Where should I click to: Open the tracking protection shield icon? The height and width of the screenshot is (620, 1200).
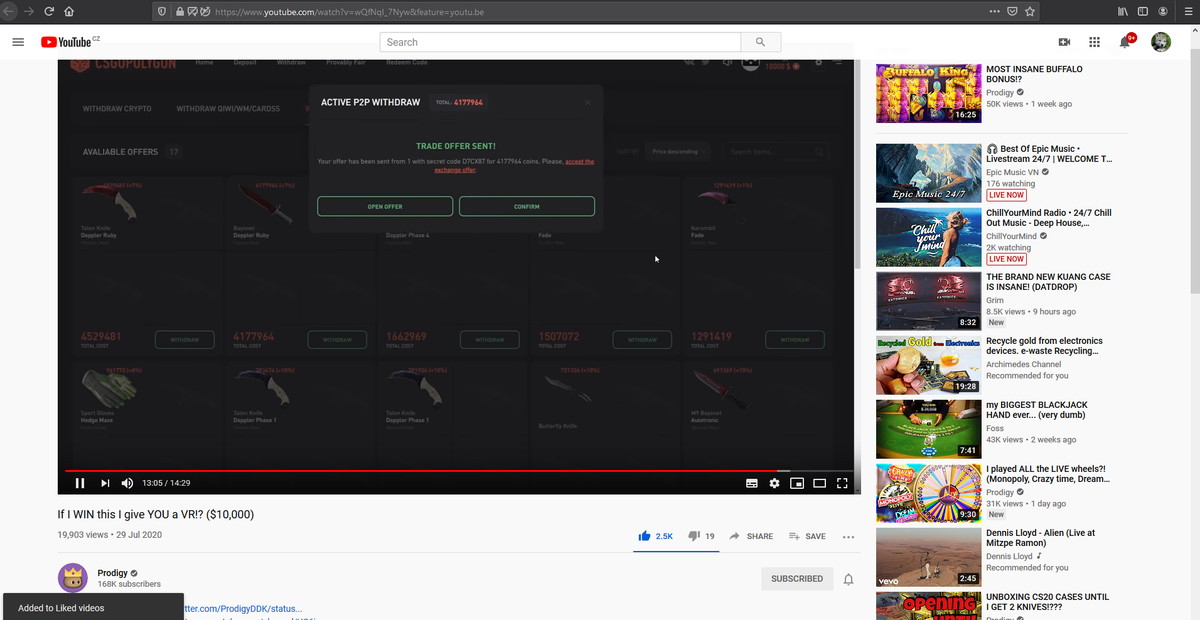pos(162,11)
